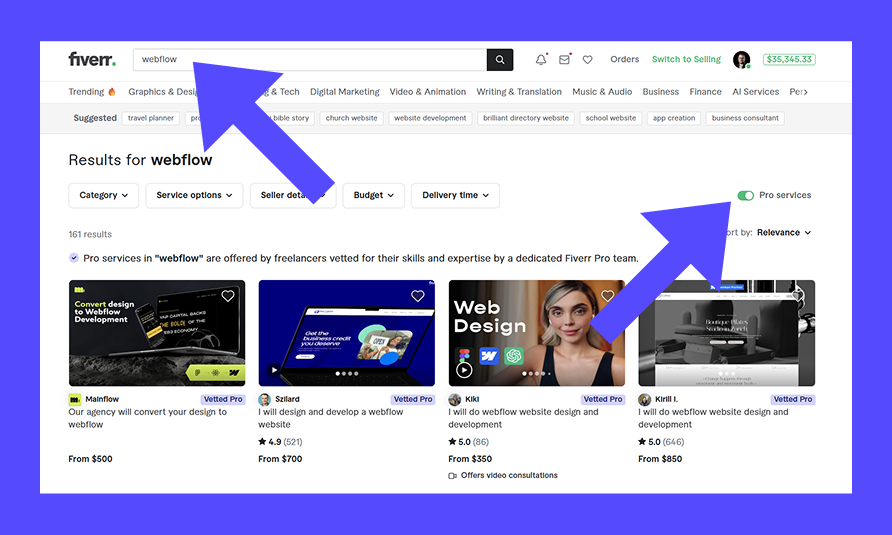
Task: Open the Trending category menu
Action: pos(92,92)
